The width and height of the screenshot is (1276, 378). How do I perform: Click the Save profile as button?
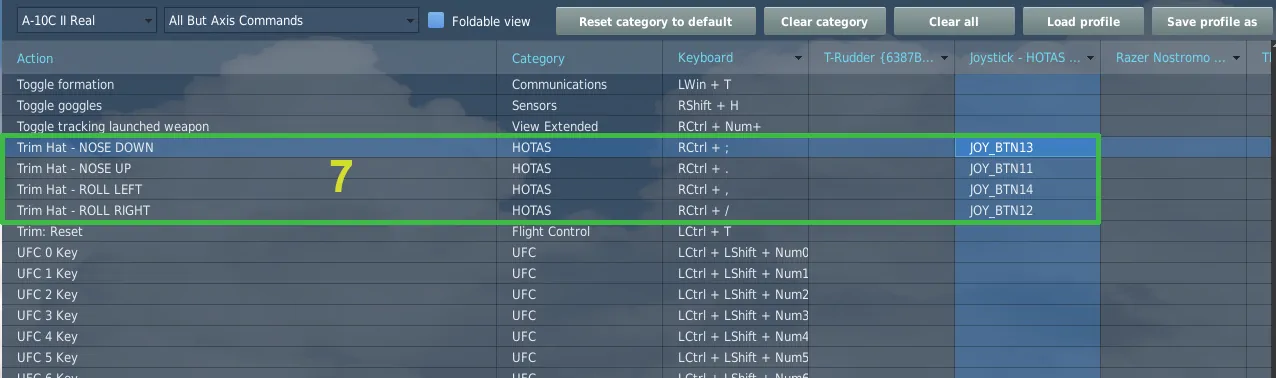click(1213, 21)
